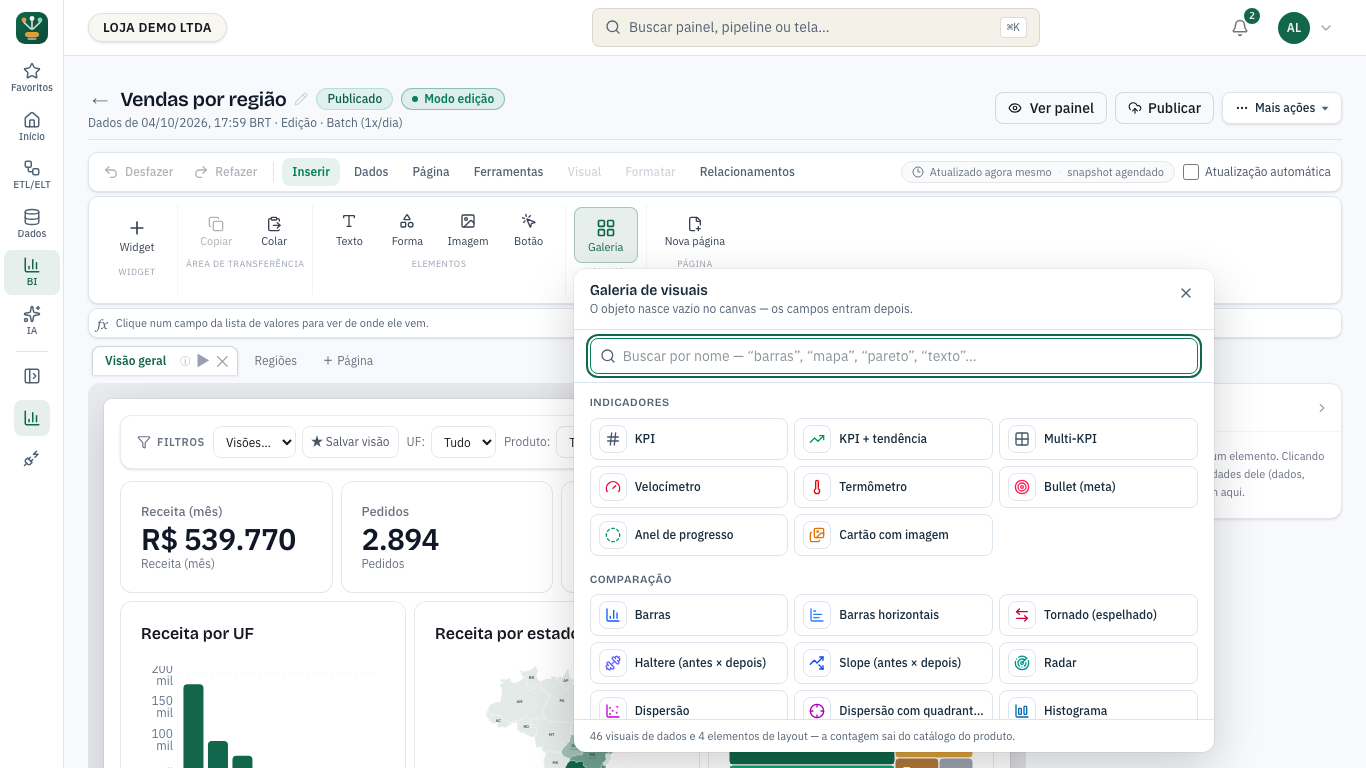Open the Página ribbon tab
This screenshot has width=1366, height=768.
pyautogui.click(x=431, y=172)
